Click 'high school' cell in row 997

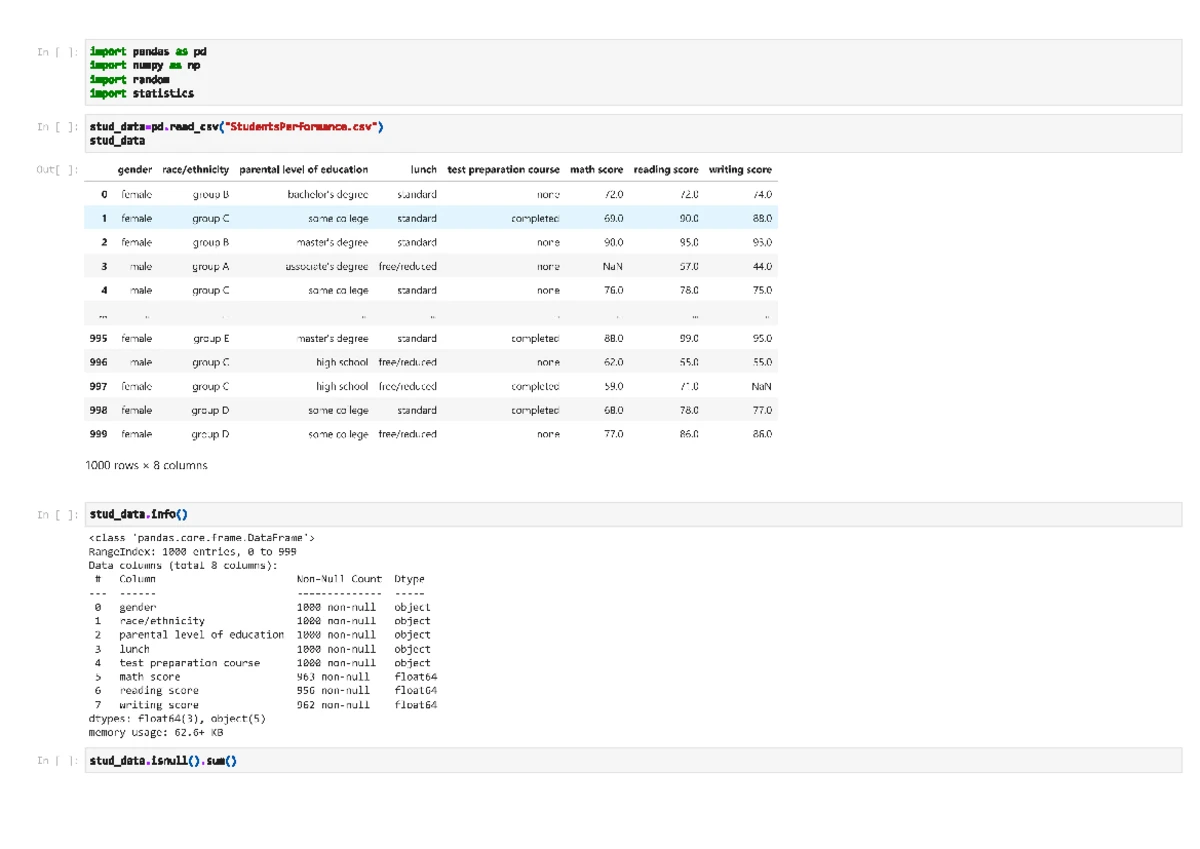pyautogui.click(x=342, y=386)
